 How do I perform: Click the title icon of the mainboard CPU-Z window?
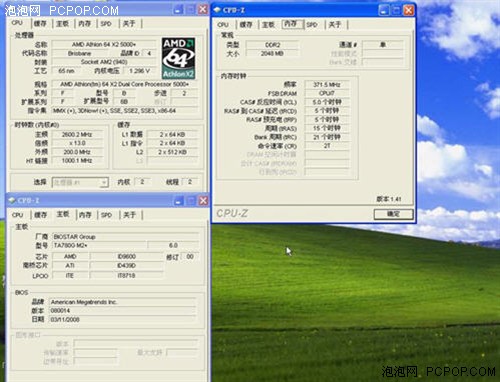[12, 200]
